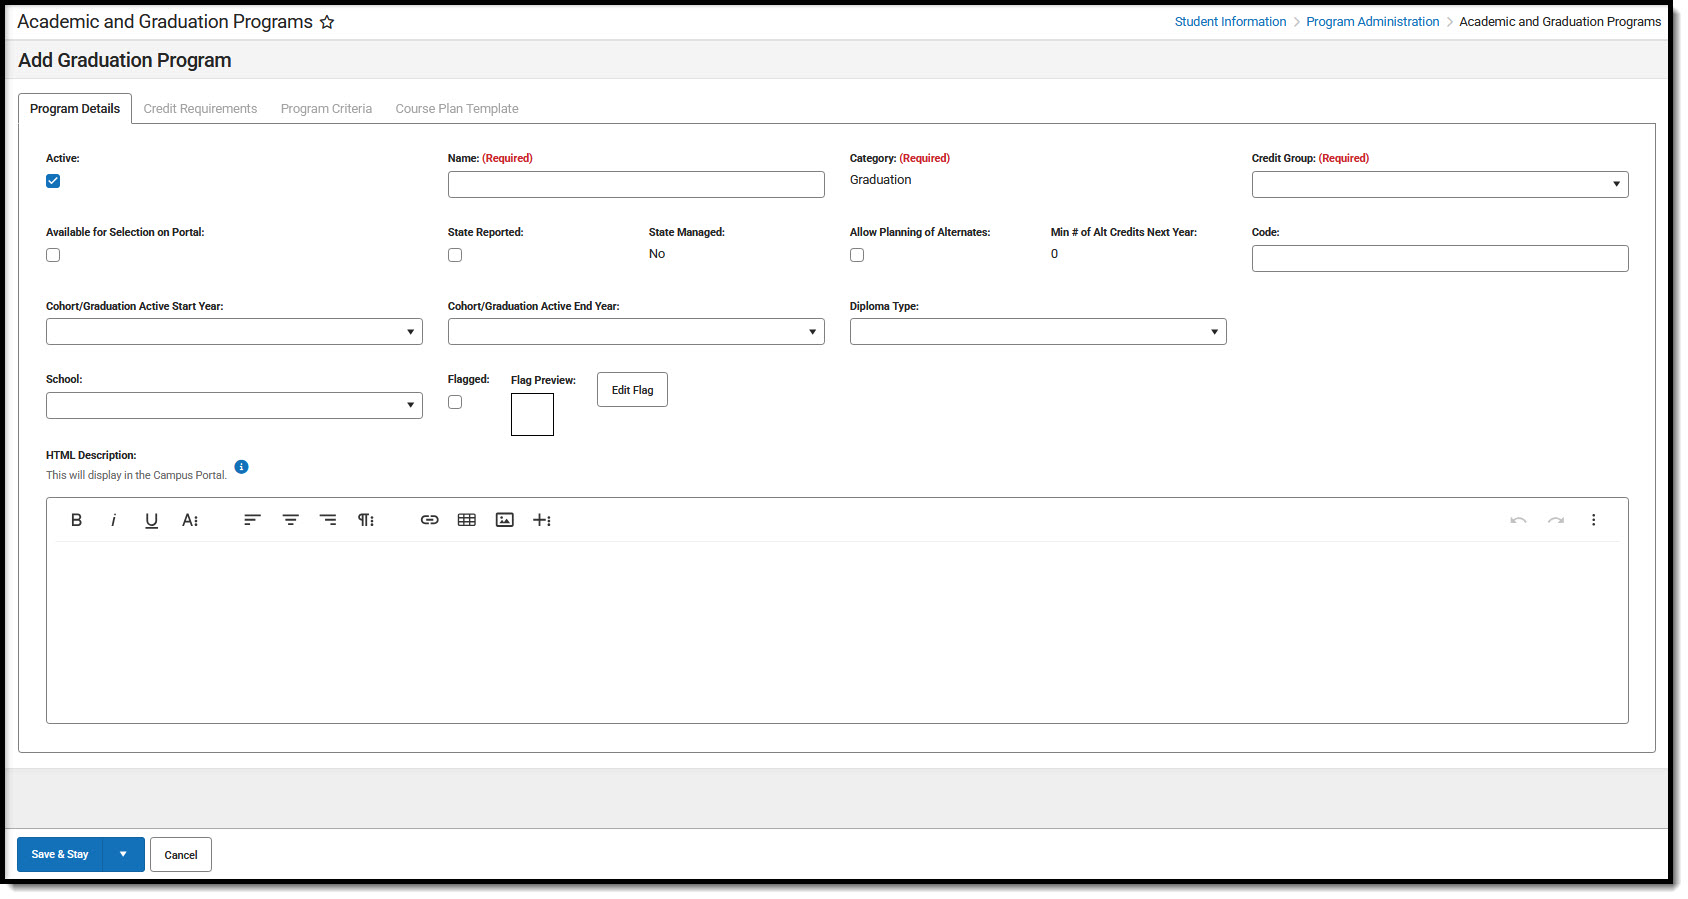This screenshot has height=899, width=1688.
Task: Redo the last editor change
Action: point(1556,520)
